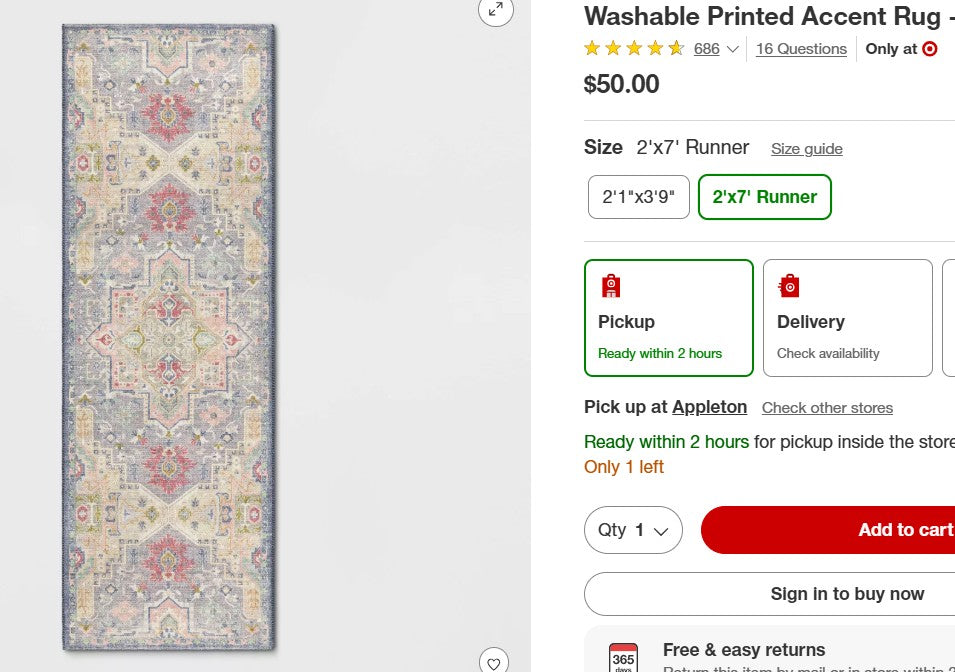The width and height of the screenshot is (955, 672).
Task: Click the Free & easy returns text
Action: coord(744,650)
